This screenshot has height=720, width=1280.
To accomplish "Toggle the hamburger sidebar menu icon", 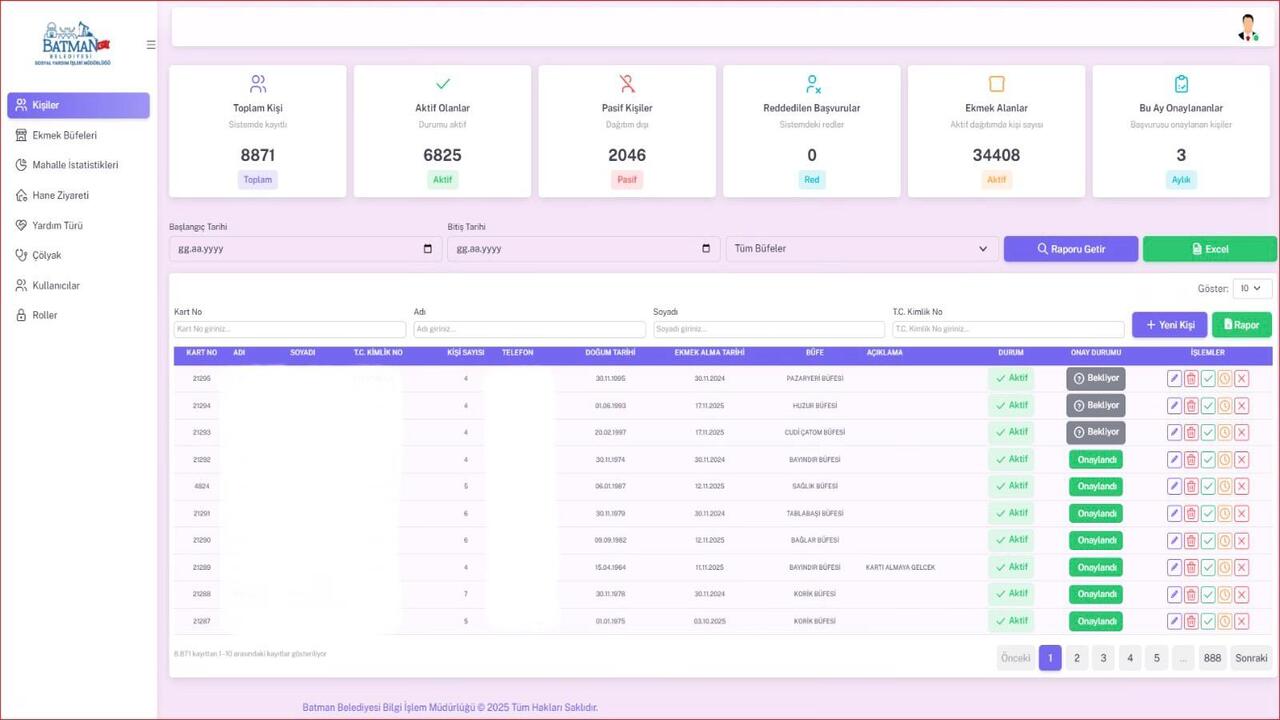I will tap(151, 44).
